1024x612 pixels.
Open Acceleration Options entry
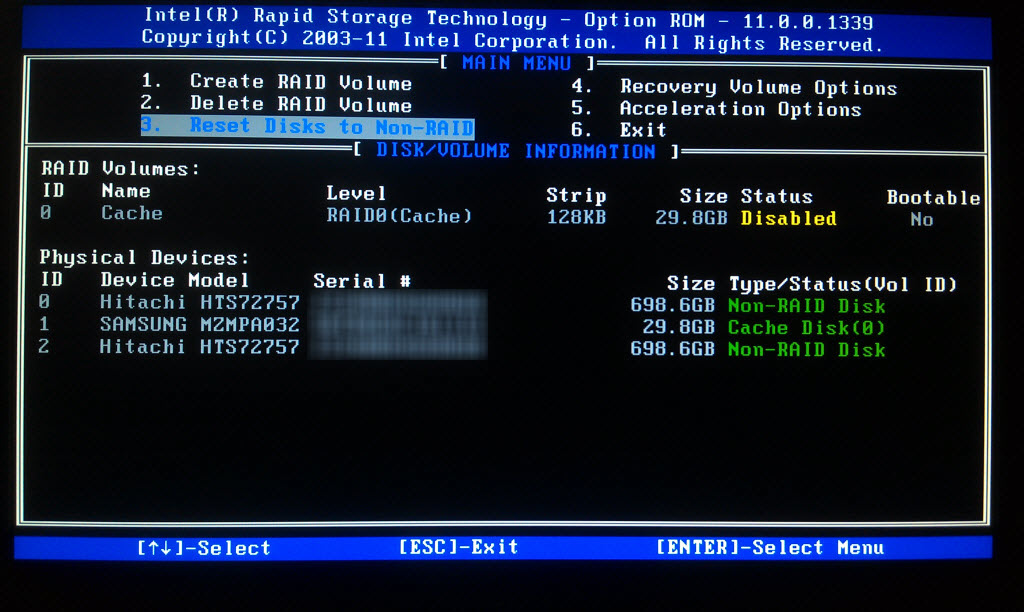716,108
